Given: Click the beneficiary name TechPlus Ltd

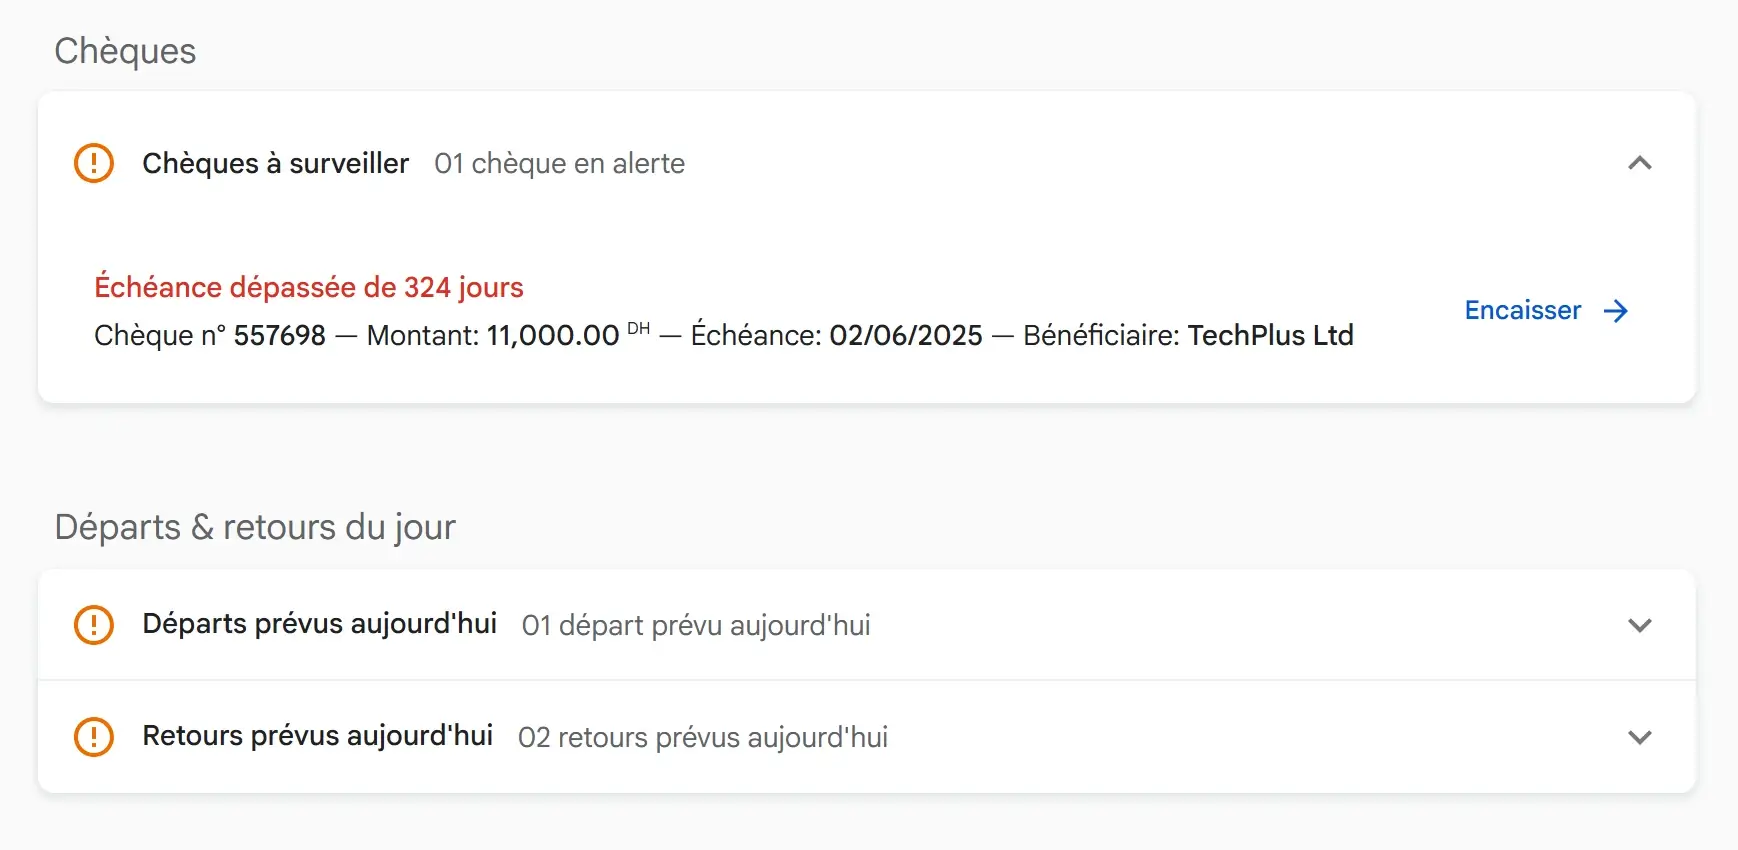Looking at the screenshot, I should [x=1270, y=335].
